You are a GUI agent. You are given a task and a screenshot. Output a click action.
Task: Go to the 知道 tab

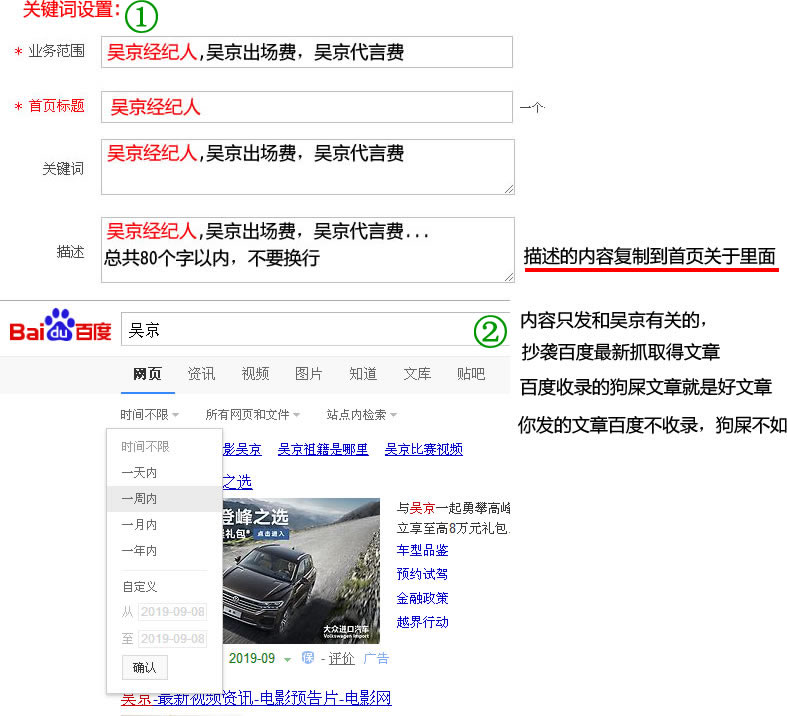tap(363, 374)
